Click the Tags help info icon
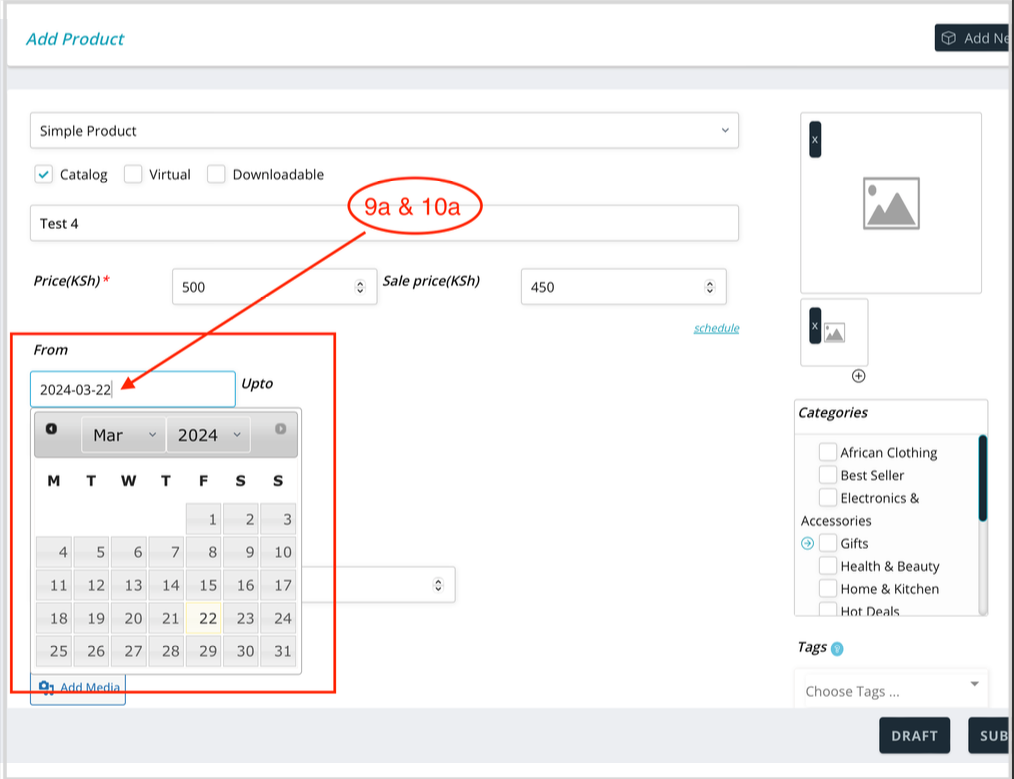This screenshot has height=779, width=1014. pyautogui.click(x=837, y=649)
